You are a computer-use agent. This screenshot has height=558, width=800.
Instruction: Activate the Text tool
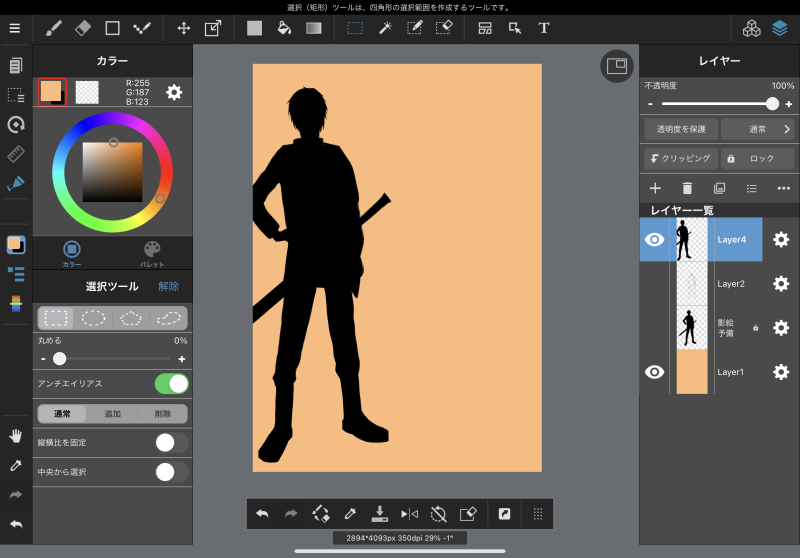544,28
